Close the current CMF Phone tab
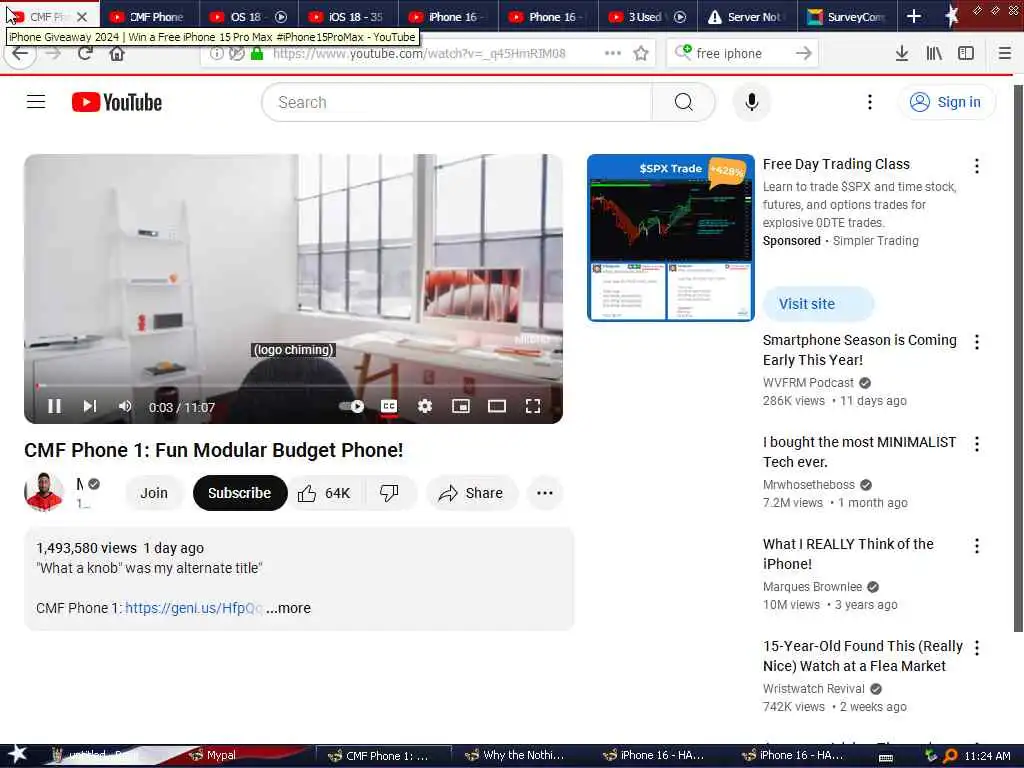 point(82,17)
